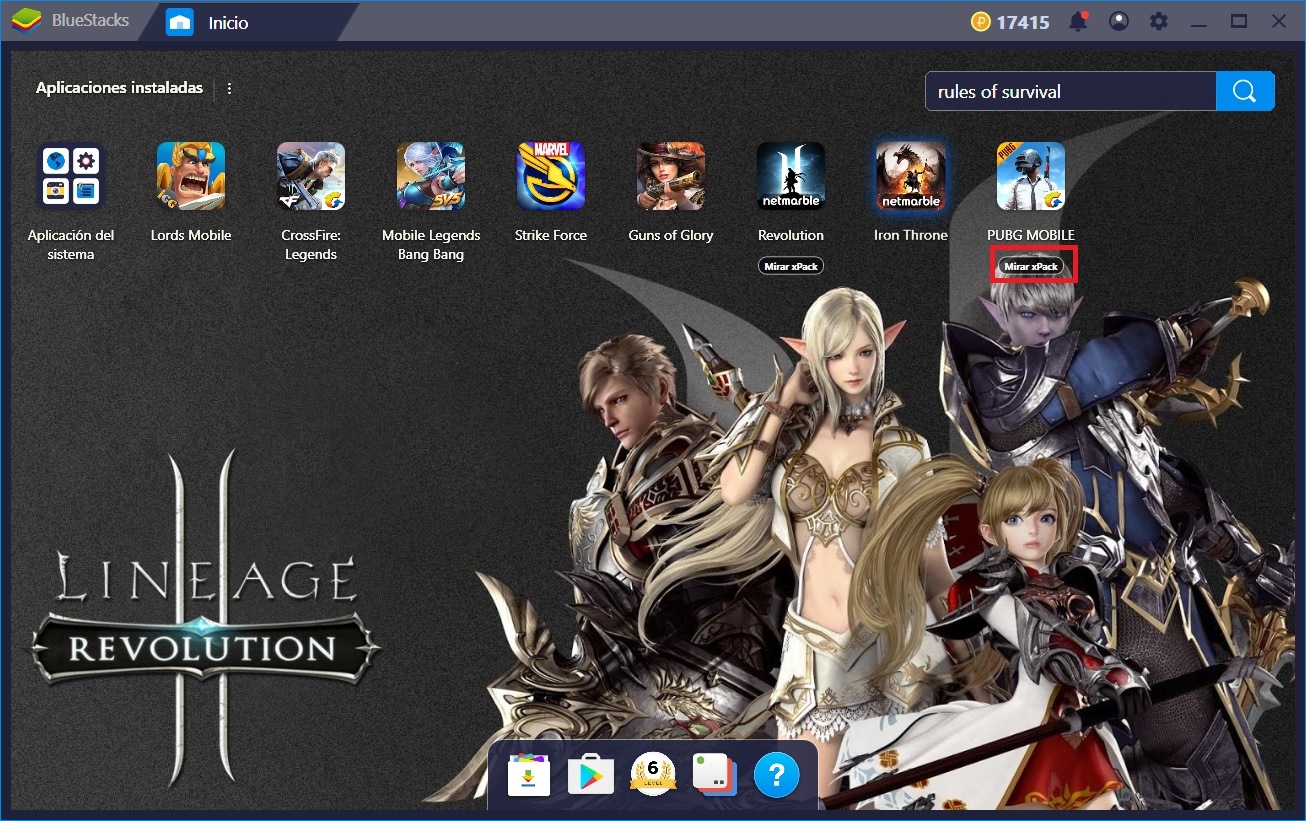Click the blue search magnifier button
Viewport: 1306px width, 821px height.
pos(1245,91)
